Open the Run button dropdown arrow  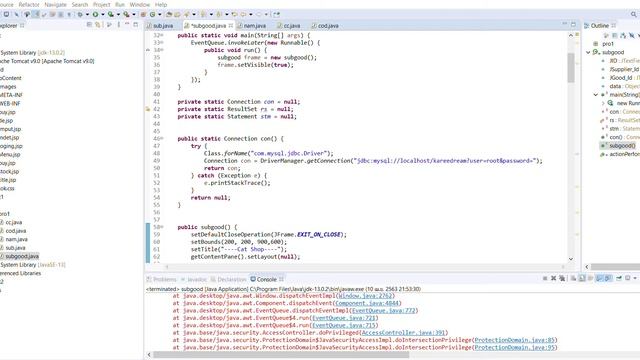pyautogui.click(x=103, y=14)
